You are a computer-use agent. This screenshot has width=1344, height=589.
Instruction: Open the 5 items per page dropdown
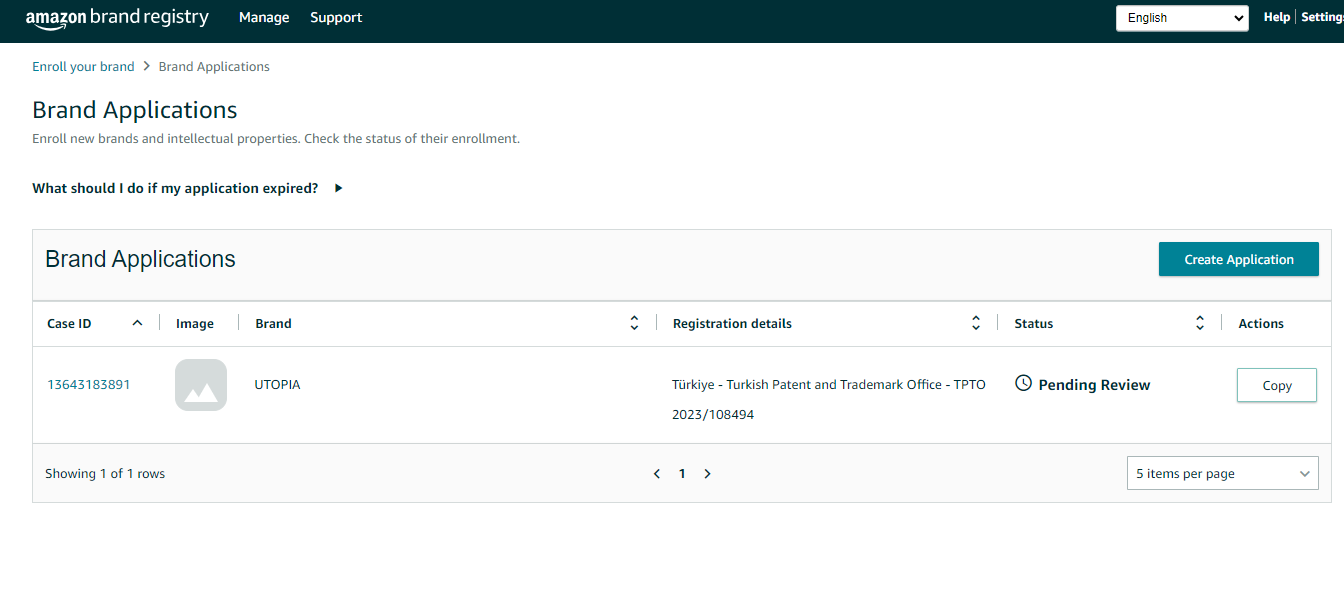[1222, 474]
